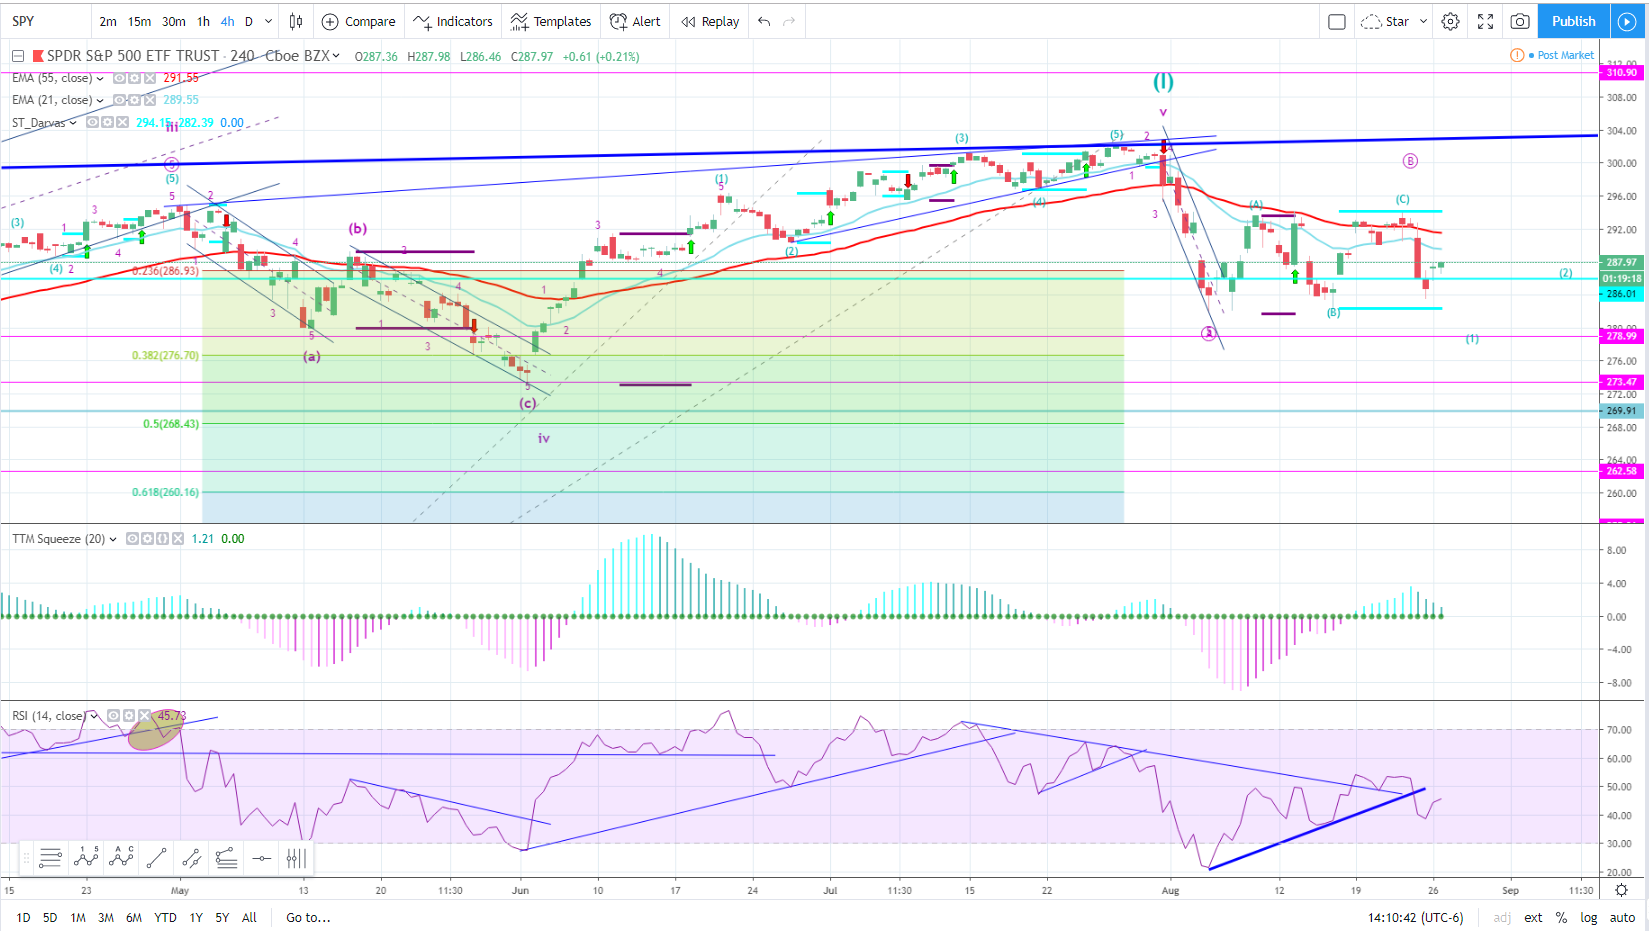1649x931 pixels.
Task: Open the candlestick chart style selector
Action: [x=296, y=21]
